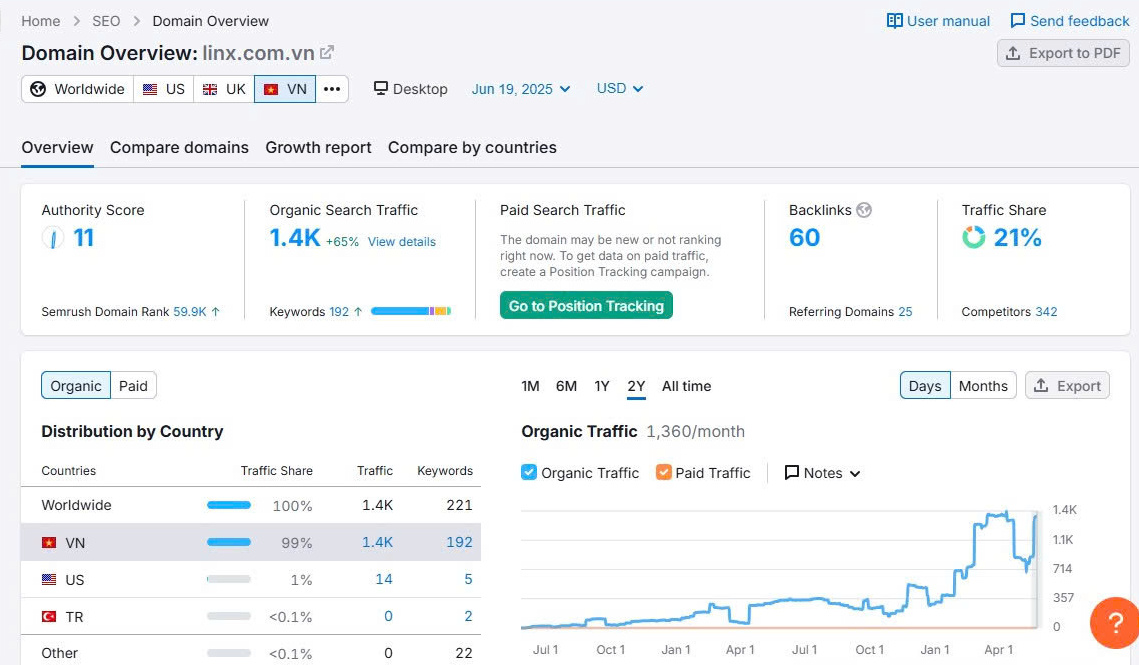
Task: Click the Worldwide database button
Action: pyautogui.click(x=78, y=89)
